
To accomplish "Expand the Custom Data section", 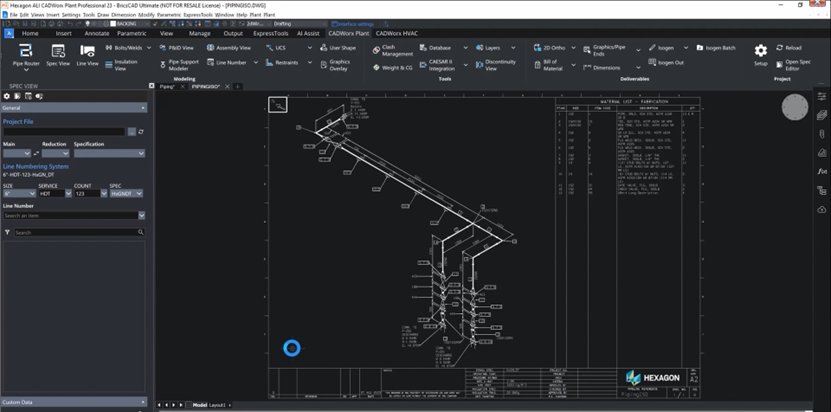I will (74, 402).
